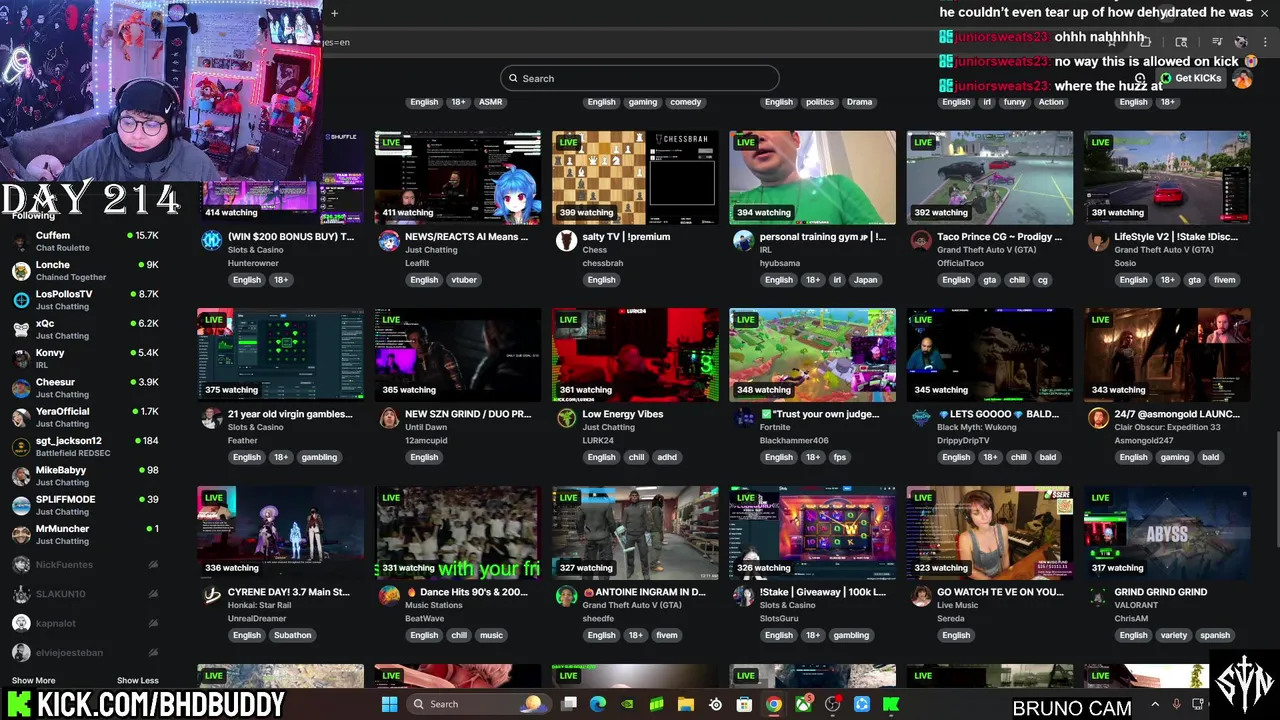Image resolution: width=1280 pixels, height=720 pixels.
Task: Open the Kick app in the taskbar
Action: pos(891,704)
